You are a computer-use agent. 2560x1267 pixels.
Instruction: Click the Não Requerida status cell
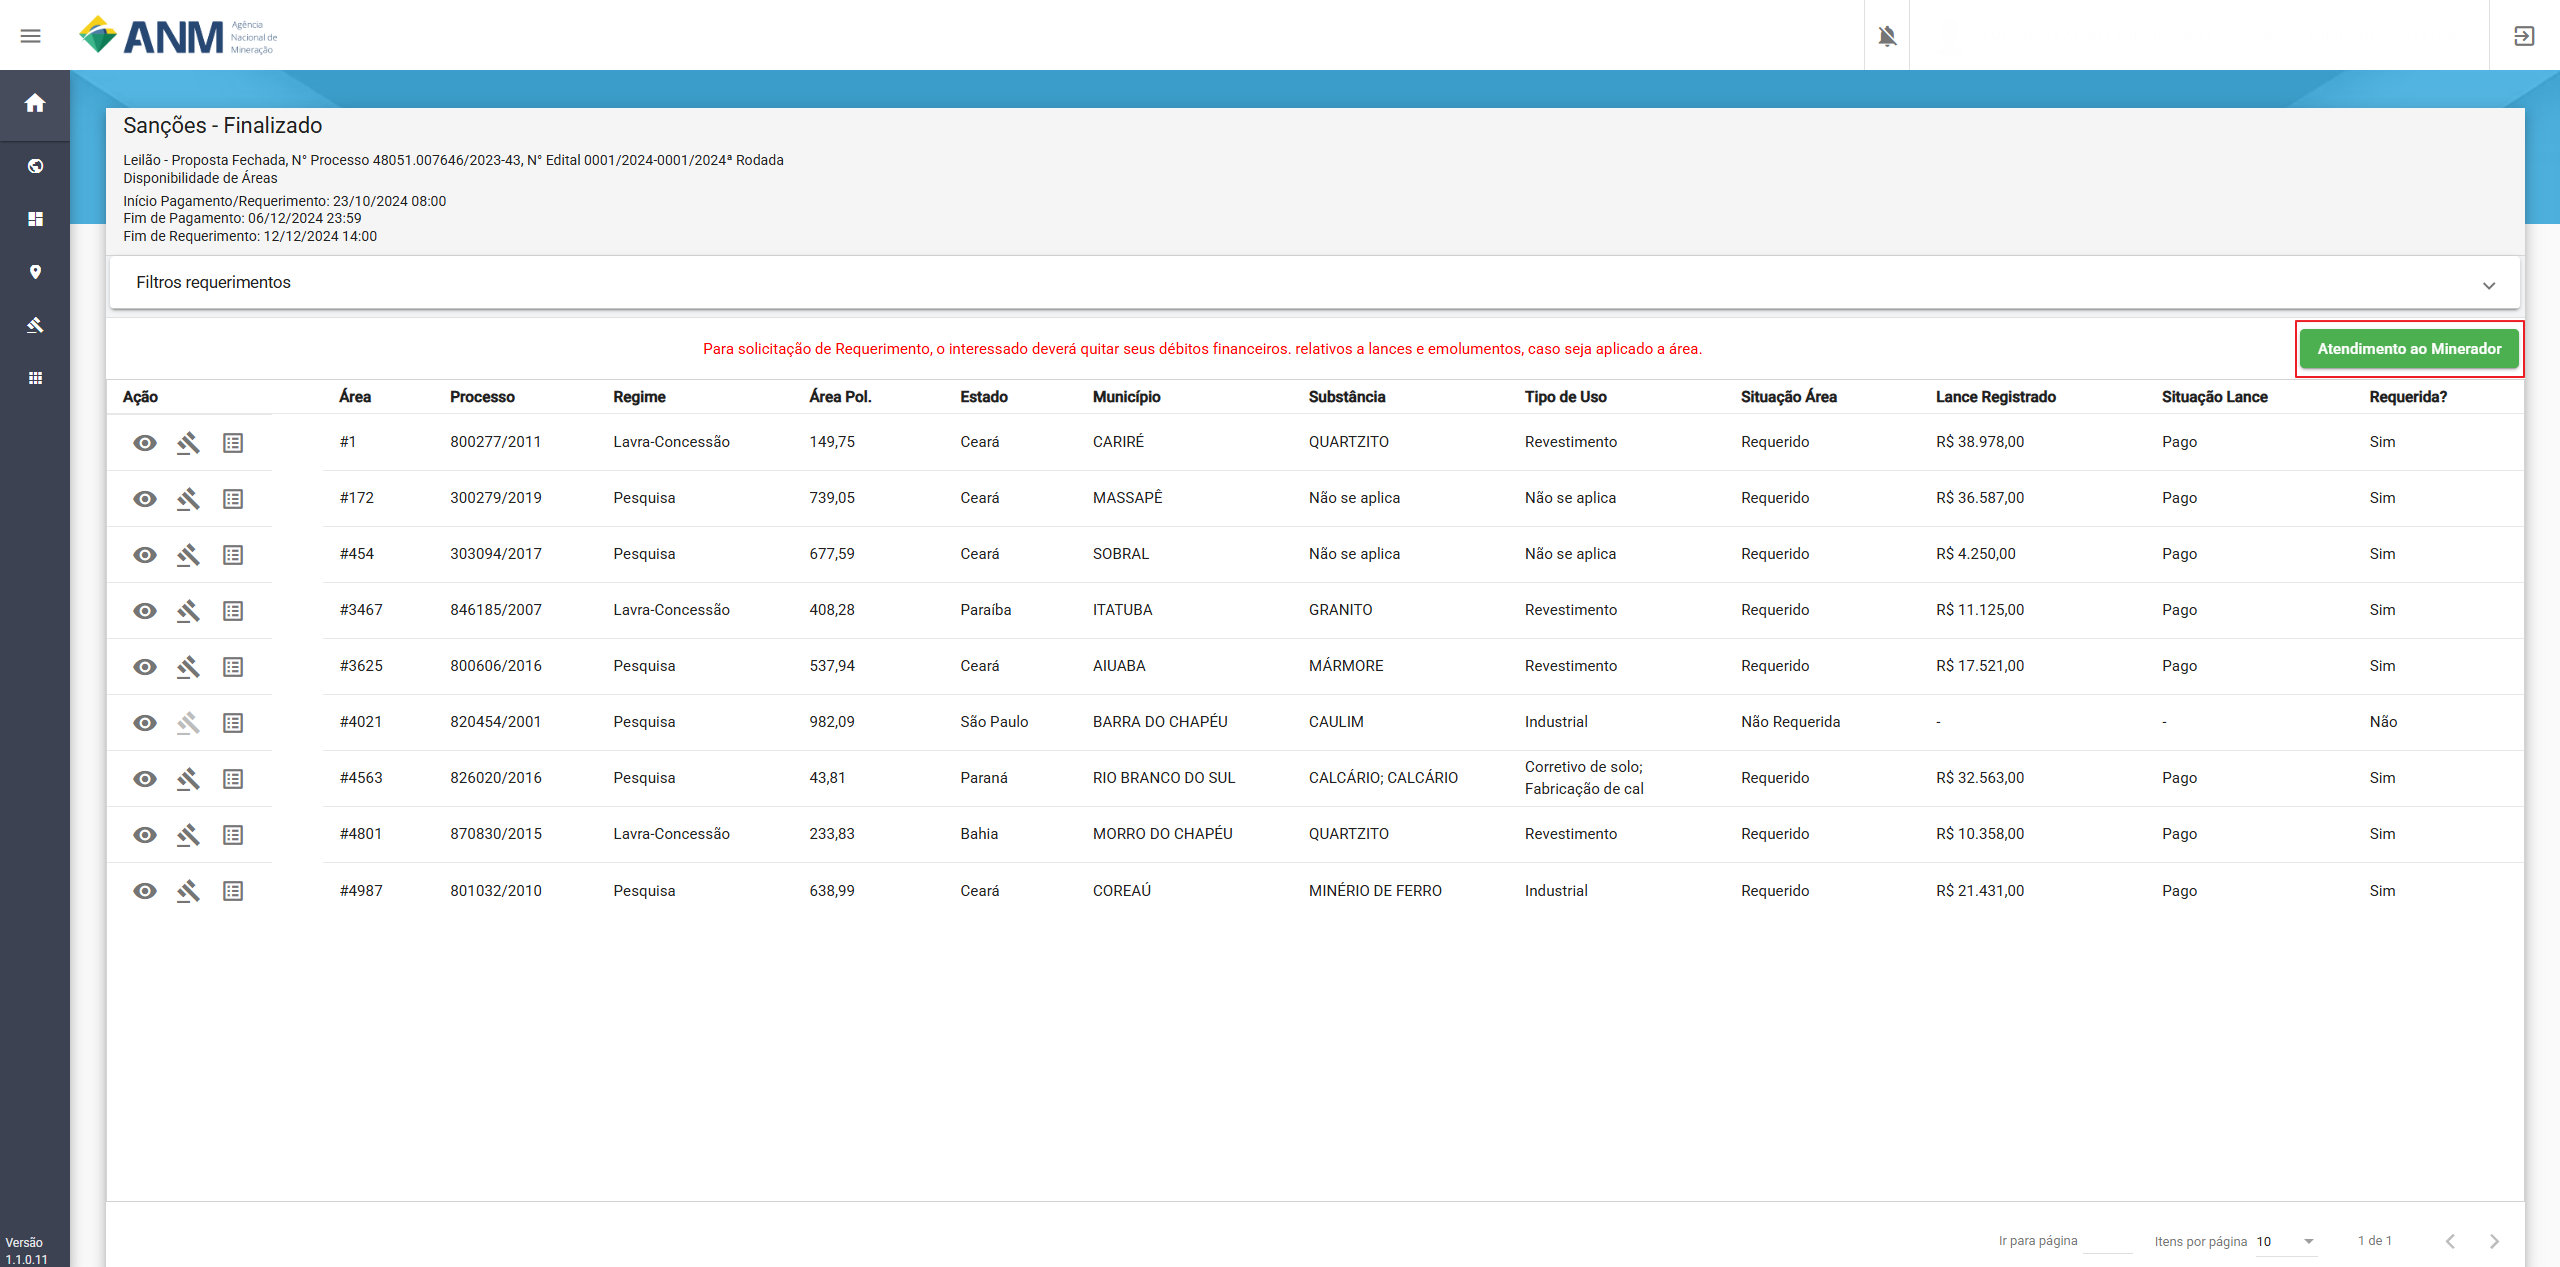[1790, 722]
